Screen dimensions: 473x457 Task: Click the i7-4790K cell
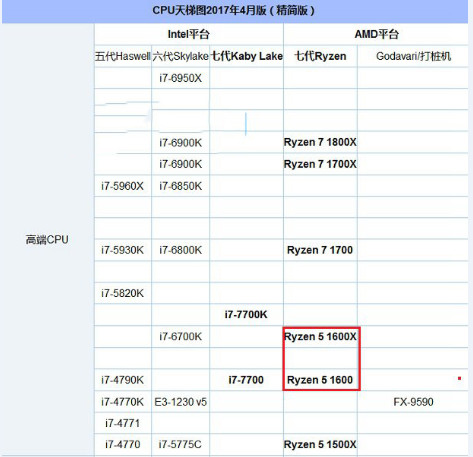tap(122, 380)
